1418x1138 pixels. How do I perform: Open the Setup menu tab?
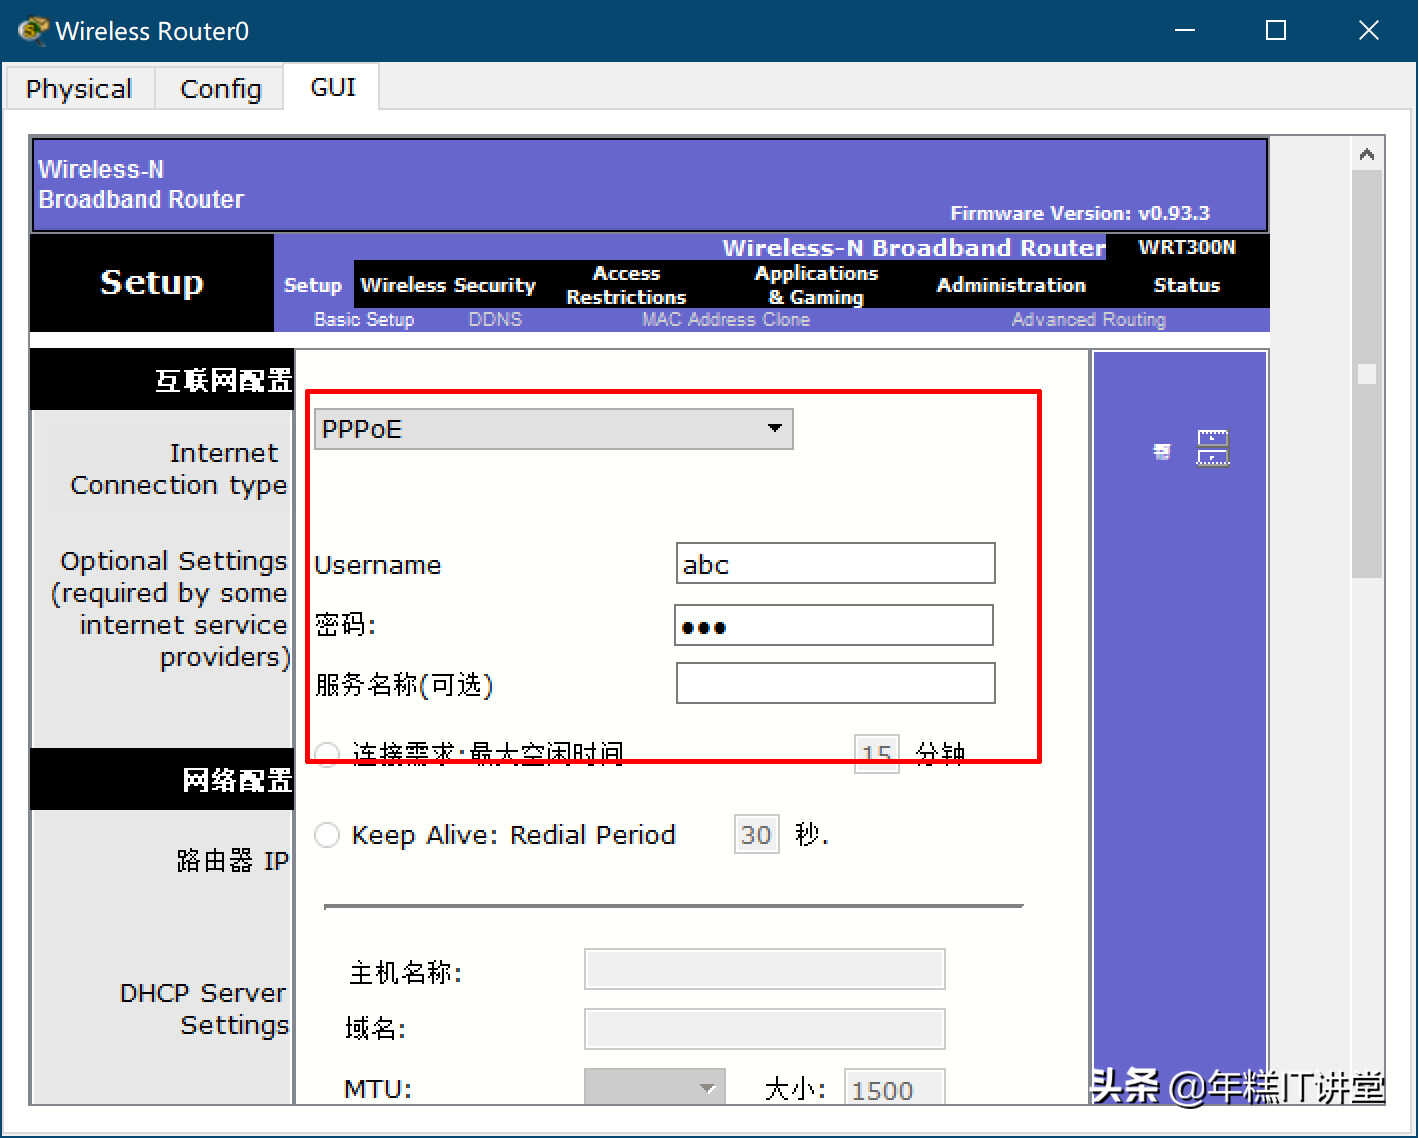click(313, 285)
